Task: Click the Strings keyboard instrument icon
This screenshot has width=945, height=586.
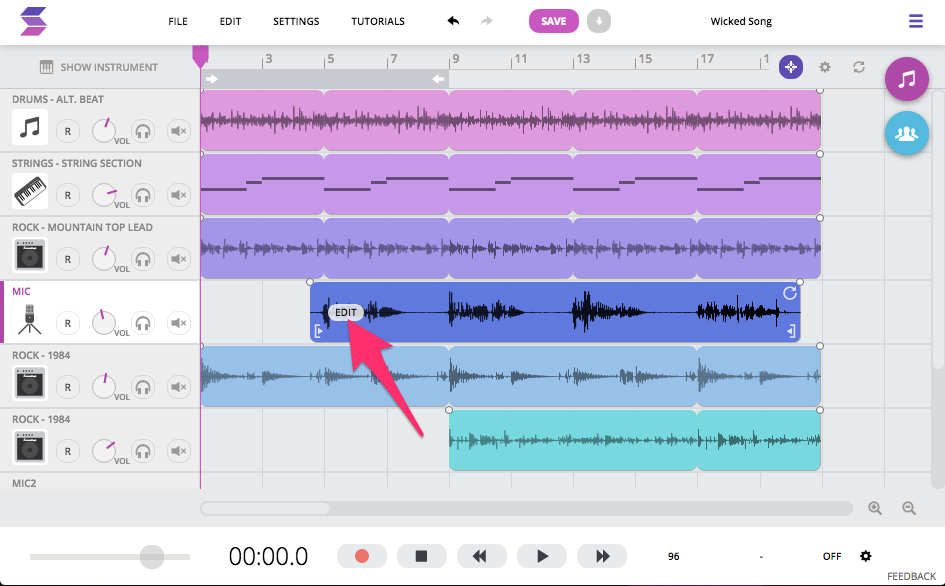Action: 30,191
